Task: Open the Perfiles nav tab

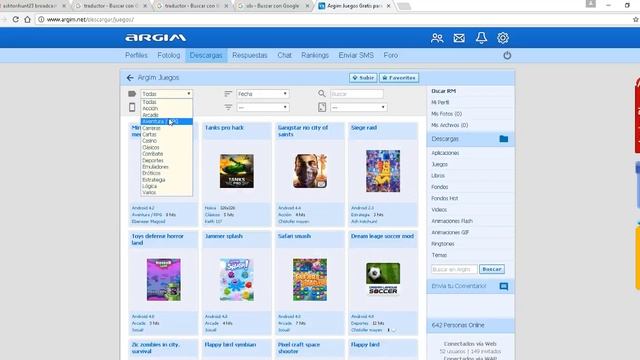Action: click(x=136, y=55)
